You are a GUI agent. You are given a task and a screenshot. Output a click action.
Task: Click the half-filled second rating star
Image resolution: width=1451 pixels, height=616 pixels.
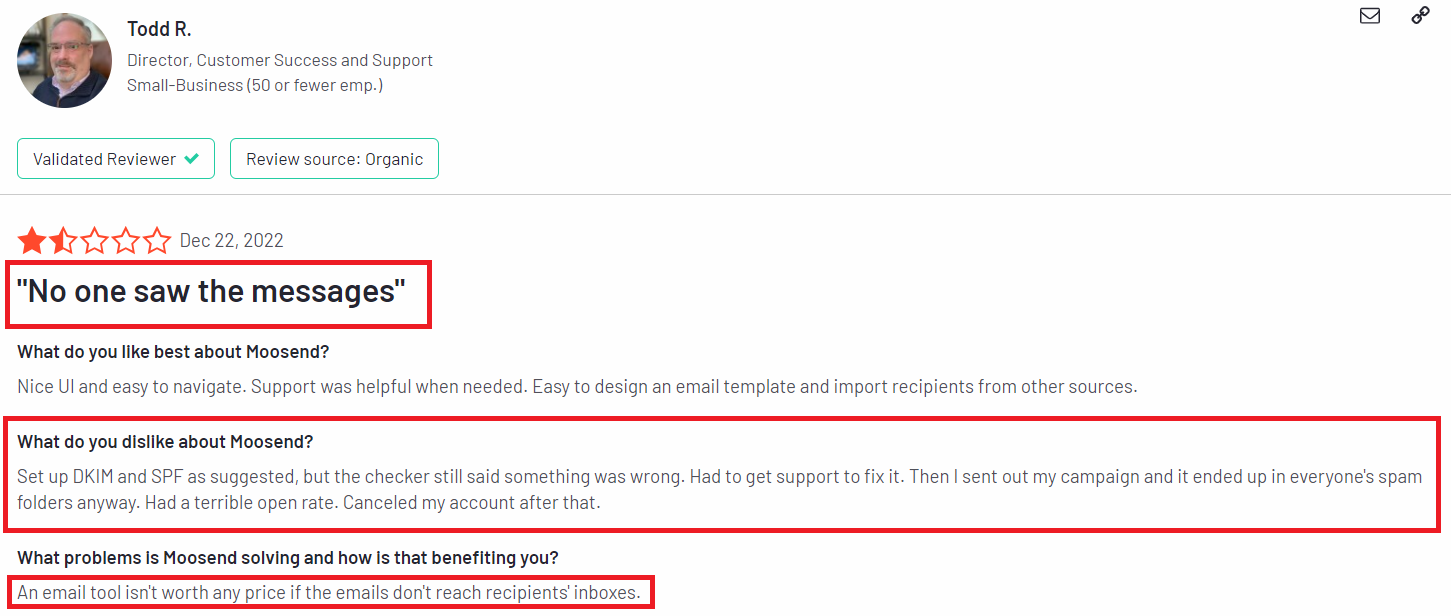click(x=63, y=241)
